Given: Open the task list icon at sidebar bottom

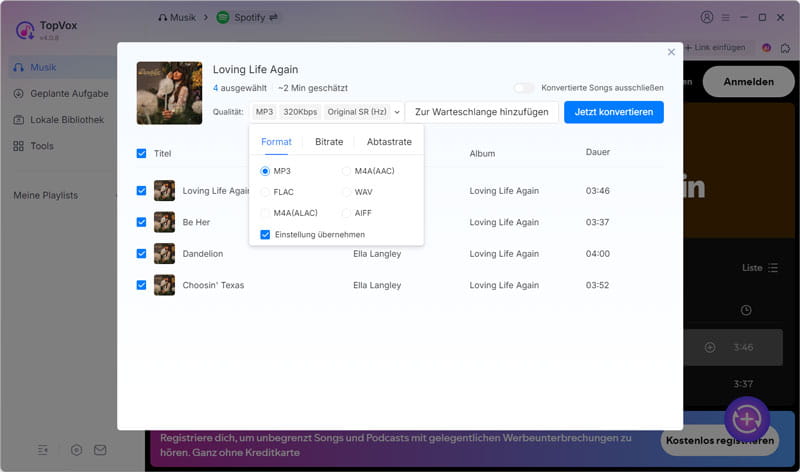Looking at the screenshot, I should coord(43,450).
